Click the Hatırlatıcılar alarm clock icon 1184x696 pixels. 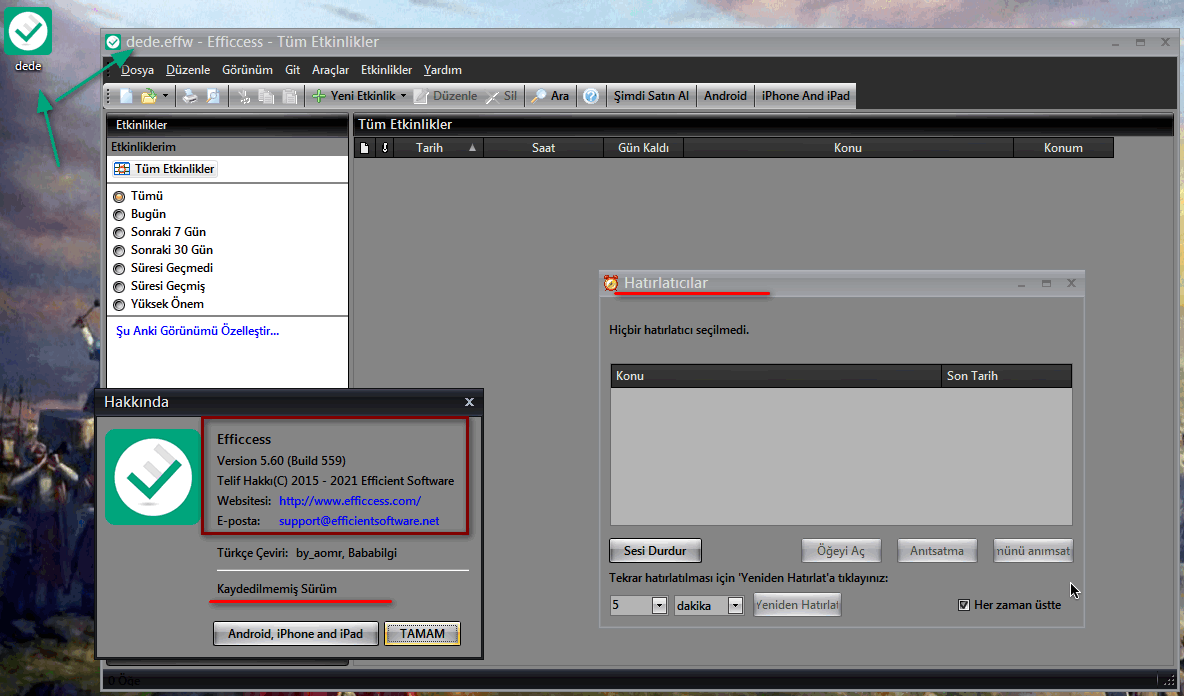click(x=611, y=283)
